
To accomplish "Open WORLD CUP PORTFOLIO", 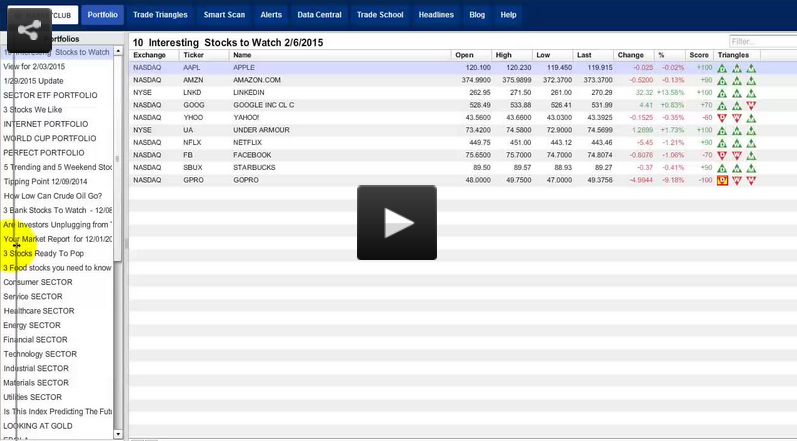I will [x=50, y=138].
